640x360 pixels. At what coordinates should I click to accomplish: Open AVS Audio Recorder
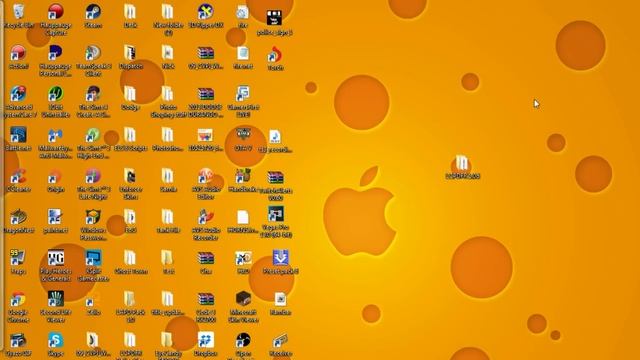click(206, 224)
